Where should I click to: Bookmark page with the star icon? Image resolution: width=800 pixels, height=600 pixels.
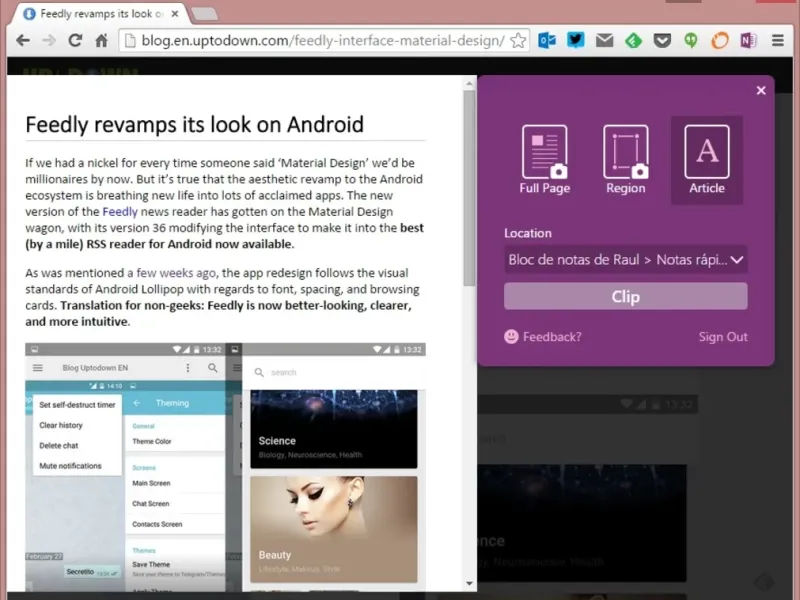pos(518,40)
